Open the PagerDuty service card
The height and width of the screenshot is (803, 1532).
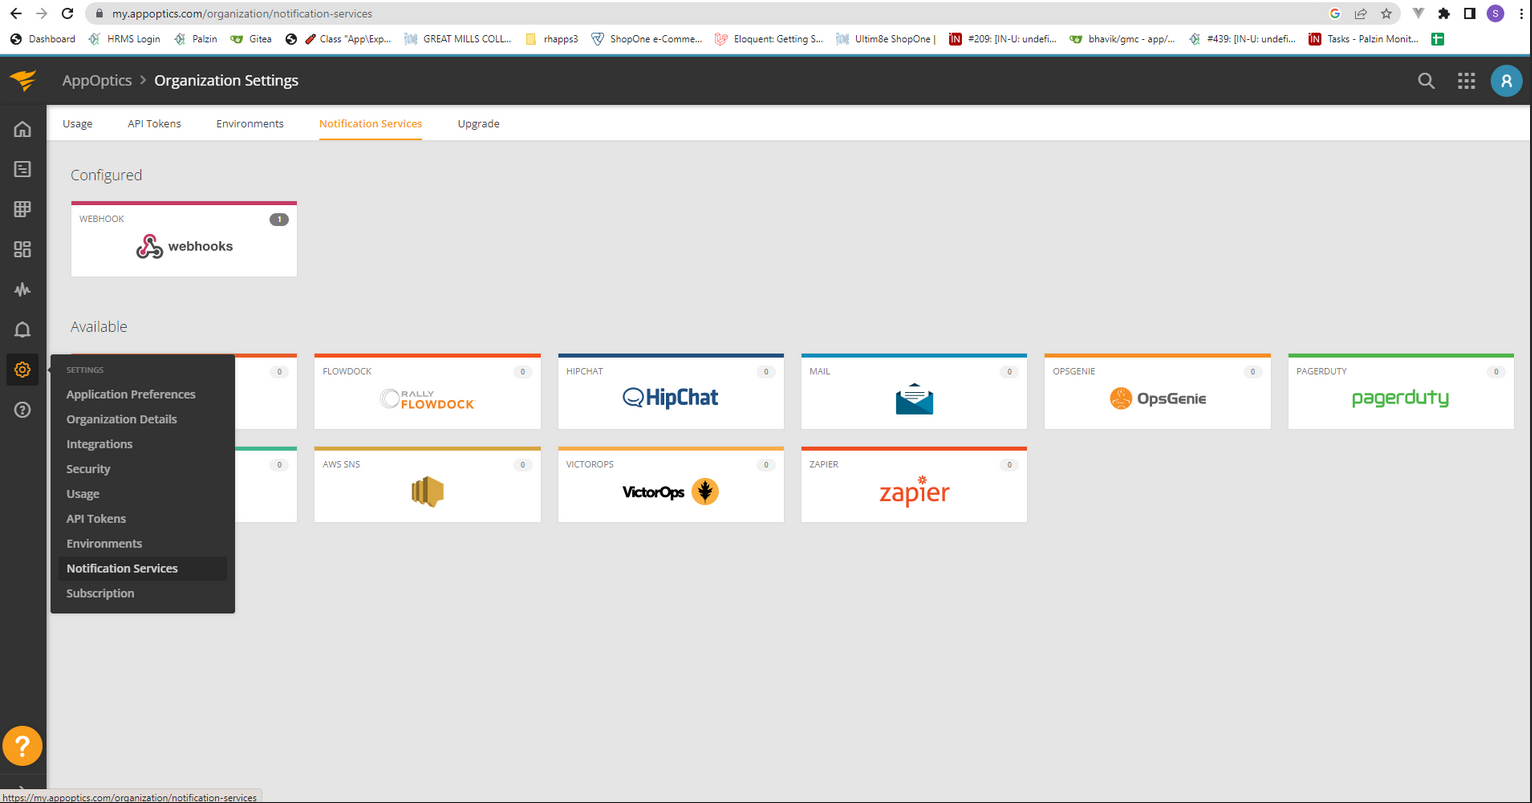click(x=1401, y=392)
